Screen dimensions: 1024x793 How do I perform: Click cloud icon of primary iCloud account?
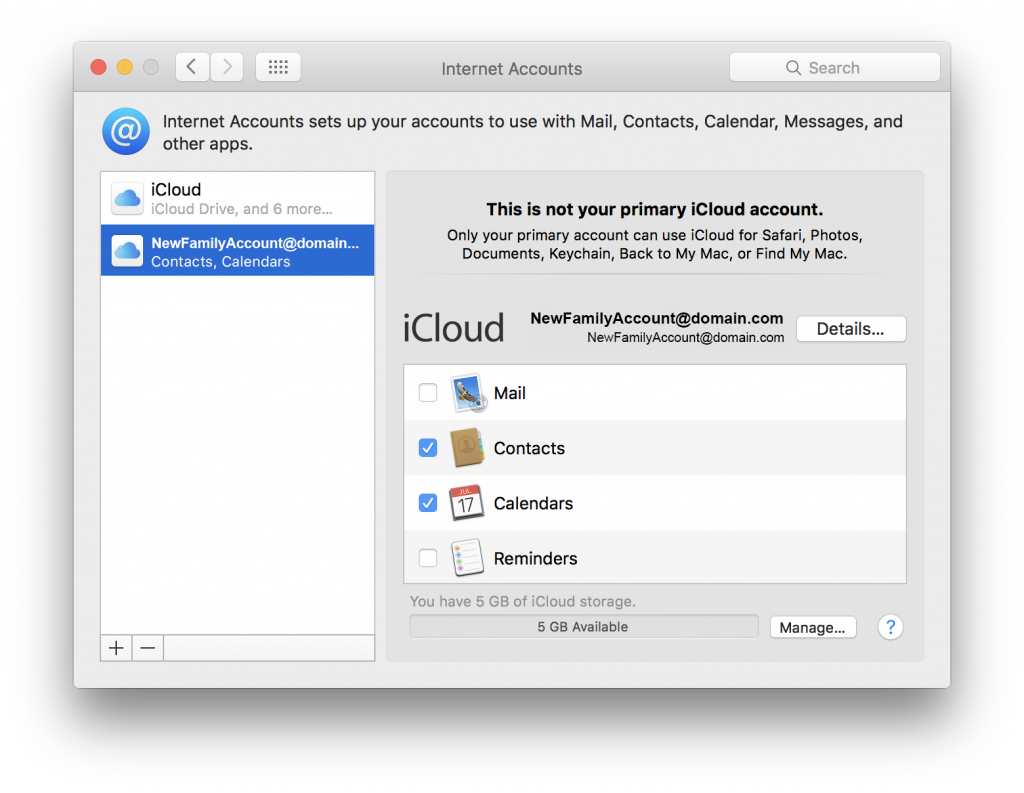127,198
